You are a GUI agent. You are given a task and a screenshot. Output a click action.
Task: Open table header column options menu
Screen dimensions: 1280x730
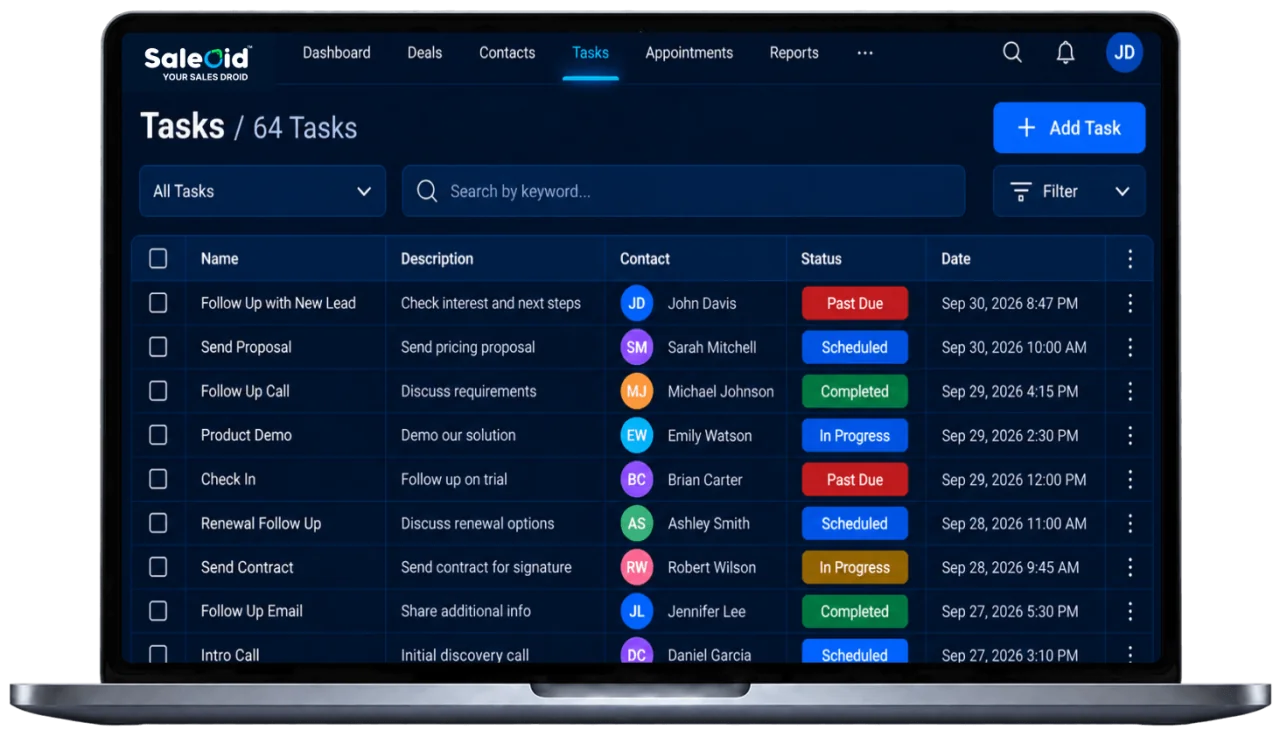pos(1130,259)
